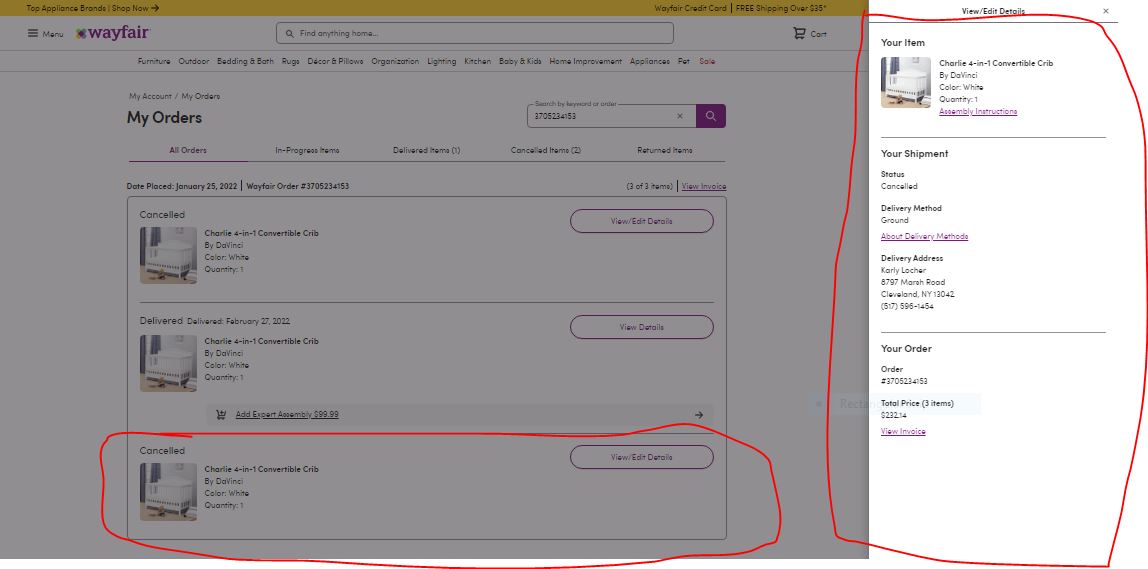This screenshot has width=1148, height=569.
Task: Click the magnifier in Find anything home bar
Action: click(290, 34)
